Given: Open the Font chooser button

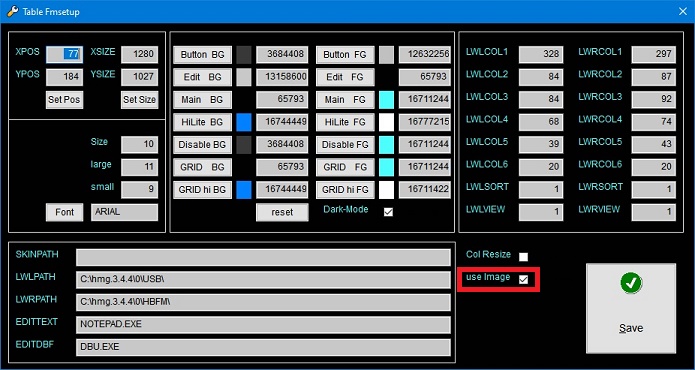Looking at the screenshot, I should click(64, 212).
